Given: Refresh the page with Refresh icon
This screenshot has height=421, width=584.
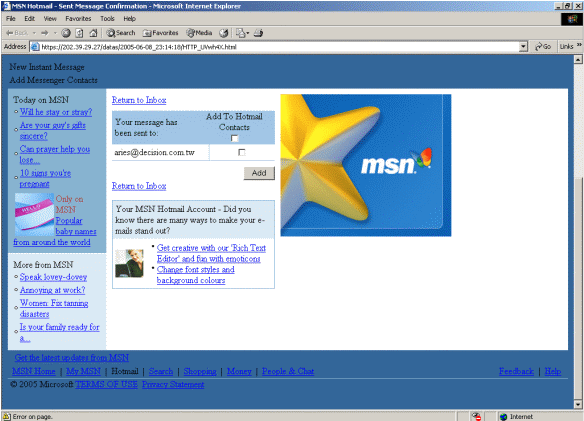Looking at the screenshot, I should pyautogui.click(x=79, y=33).
